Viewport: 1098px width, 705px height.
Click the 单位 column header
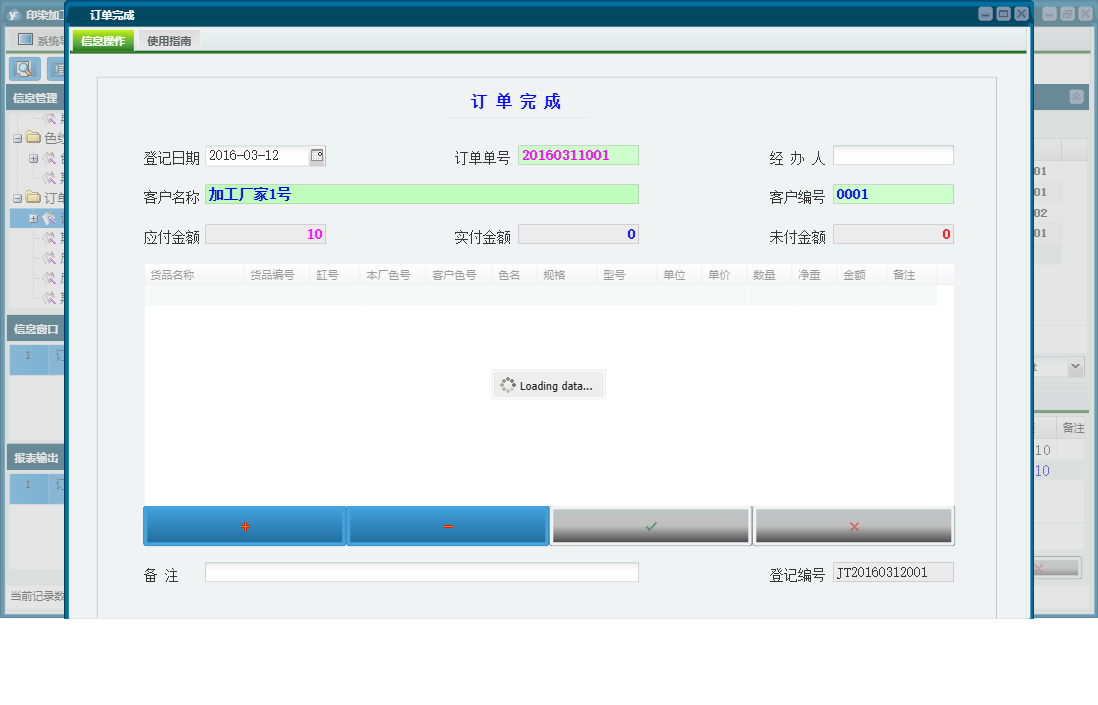coord(679,274)
